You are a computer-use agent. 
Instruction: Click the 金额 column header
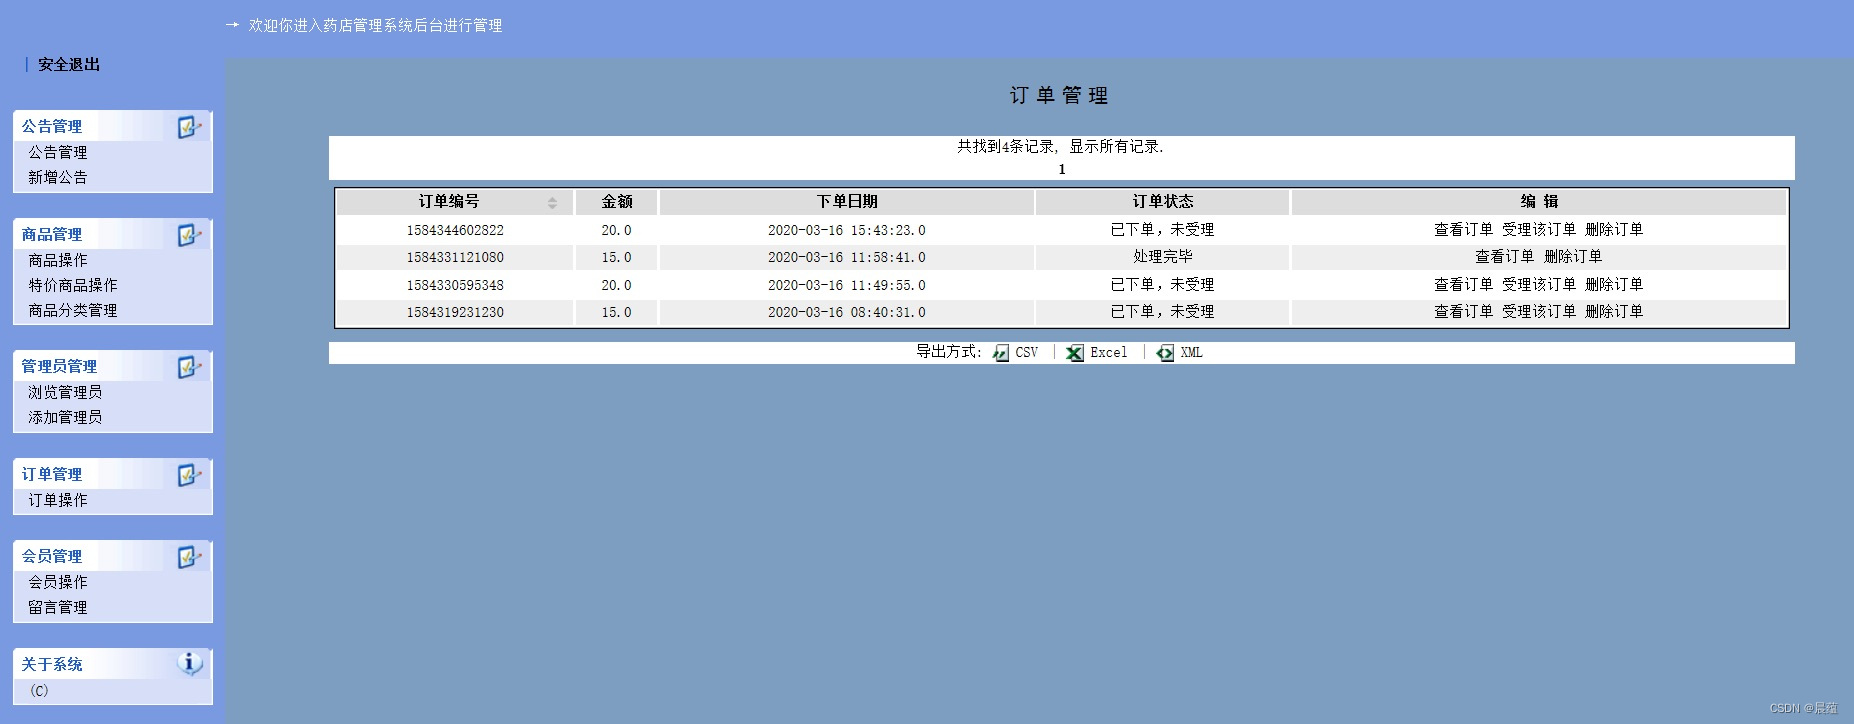tap(617, 202)
